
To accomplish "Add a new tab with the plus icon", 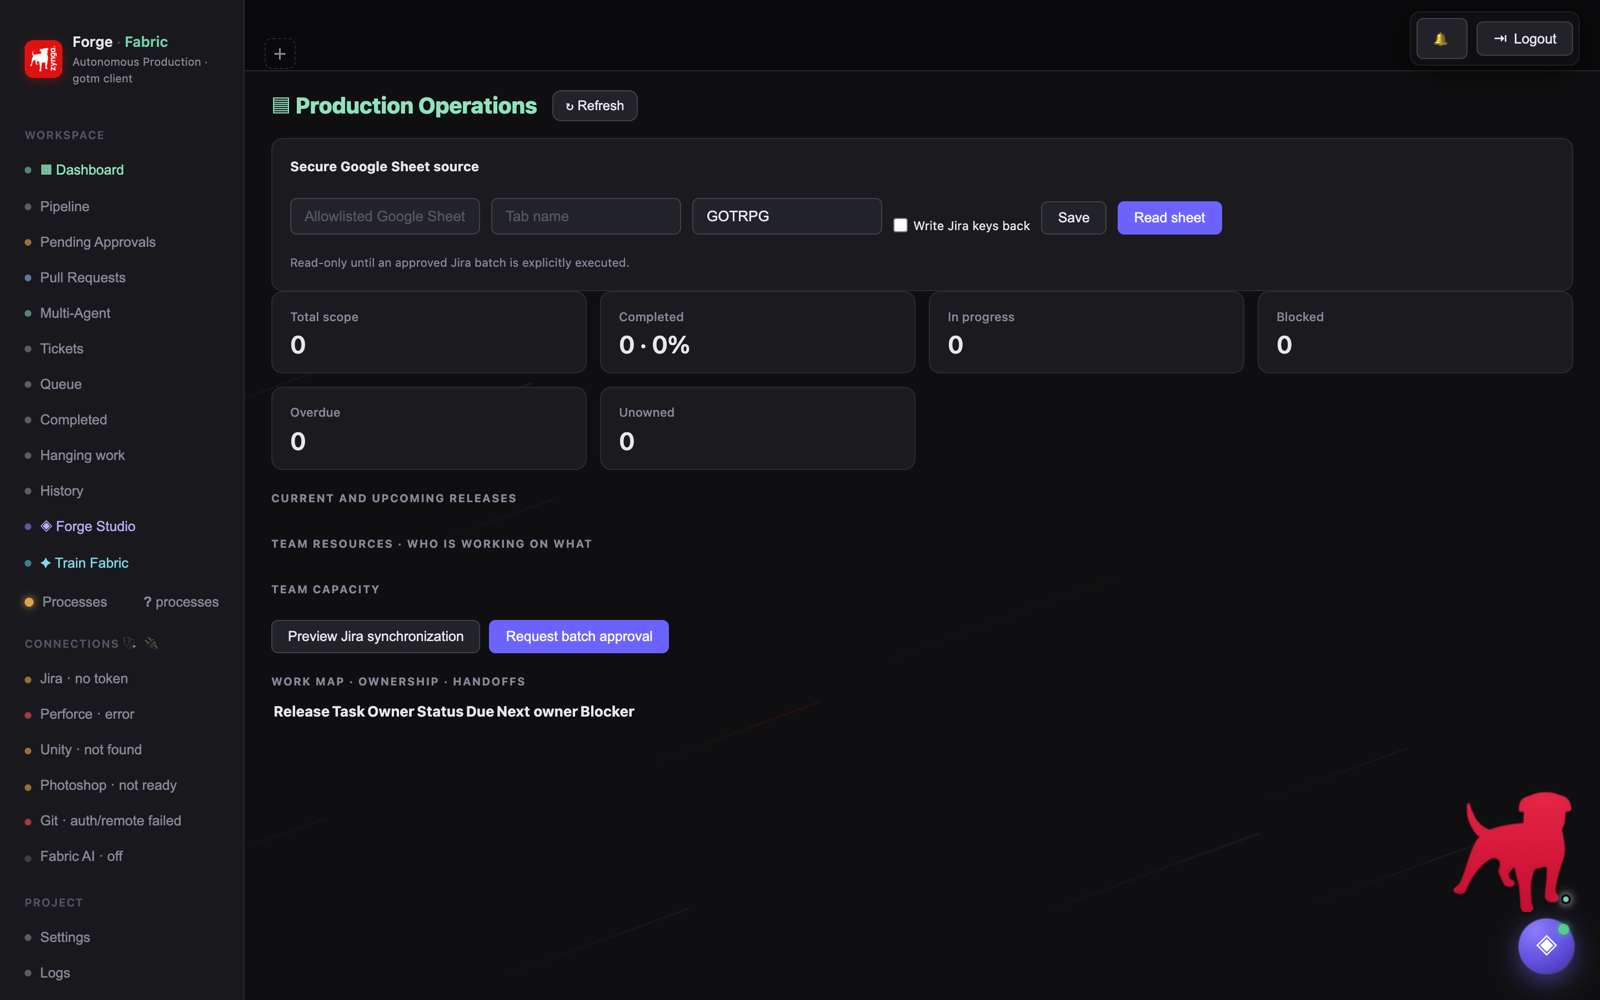I will pyautogui.click(x=280, y=54).
